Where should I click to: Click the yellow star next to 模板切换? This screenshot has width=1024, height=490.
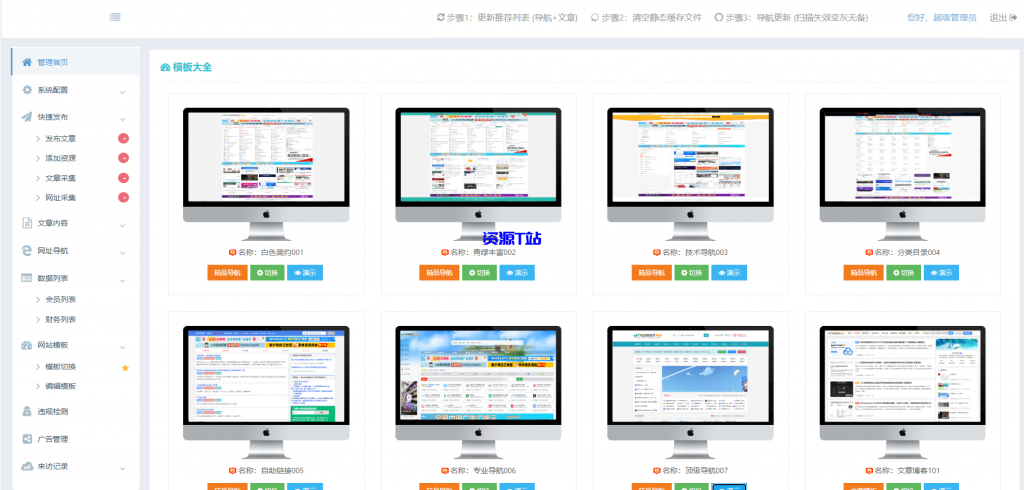(125, 368)
